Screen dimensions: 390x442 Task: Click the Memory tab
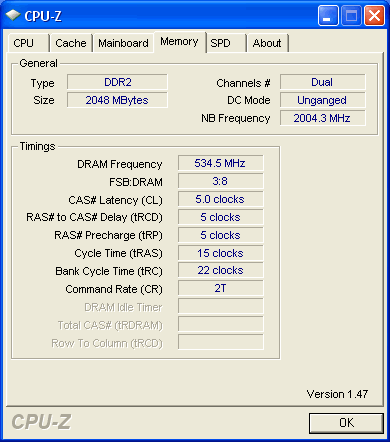click(x=179, y=42)
